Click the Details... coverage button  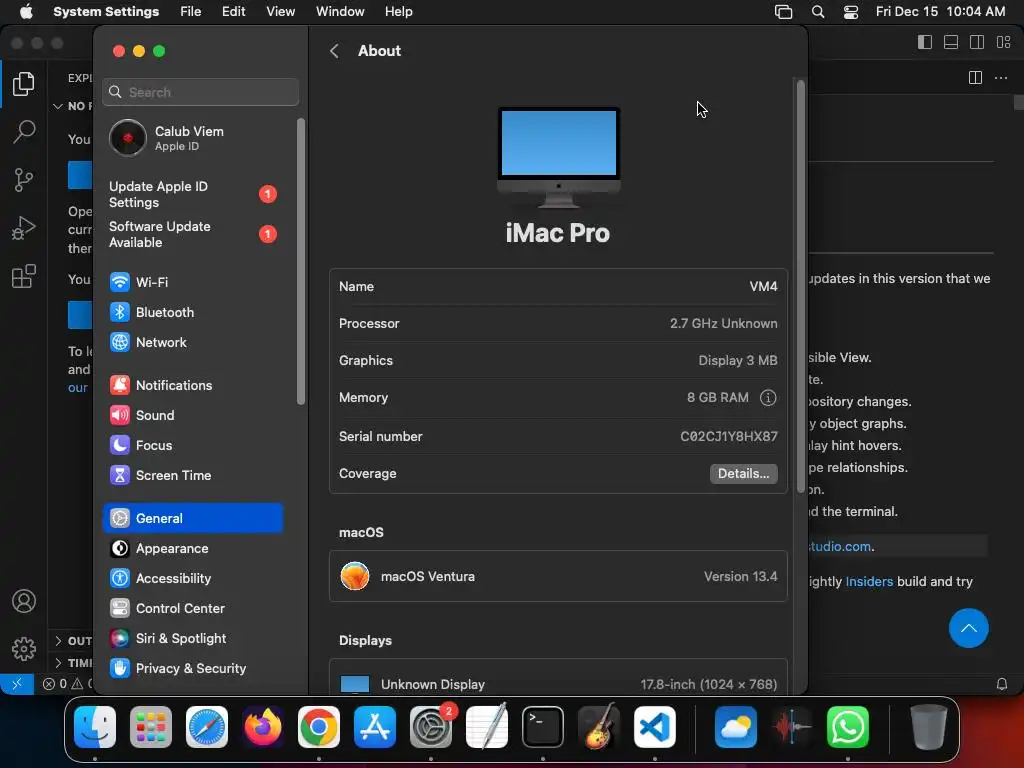[x=743, y=473]
